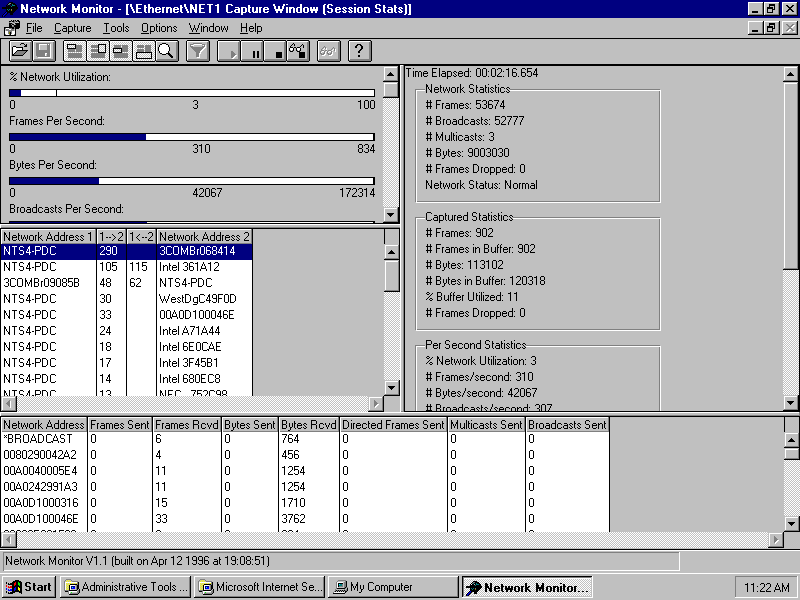Viewport: 800px width, 600px height.
Task: Click the station pane scroll down arrow
Action: pyautogui.click(x=791, y=523)
